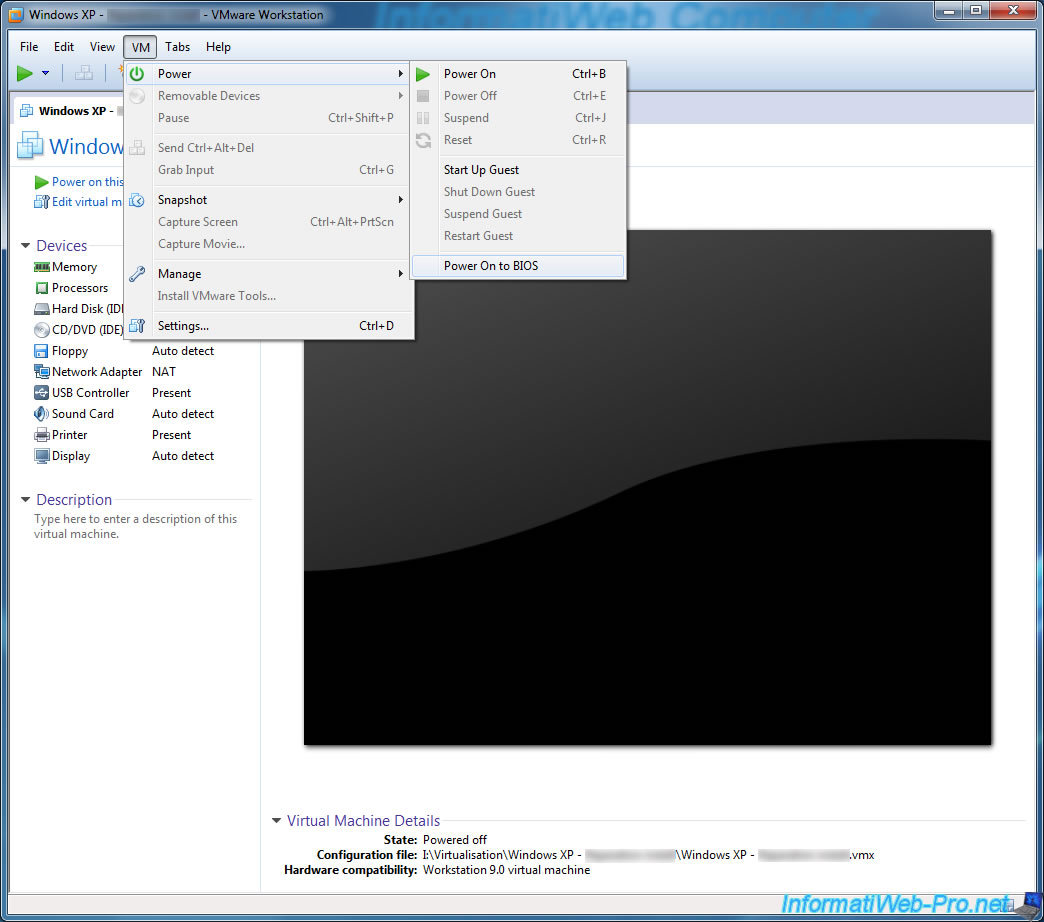
Task: Select the Display device row text
Action: click(x=71, y=456)
